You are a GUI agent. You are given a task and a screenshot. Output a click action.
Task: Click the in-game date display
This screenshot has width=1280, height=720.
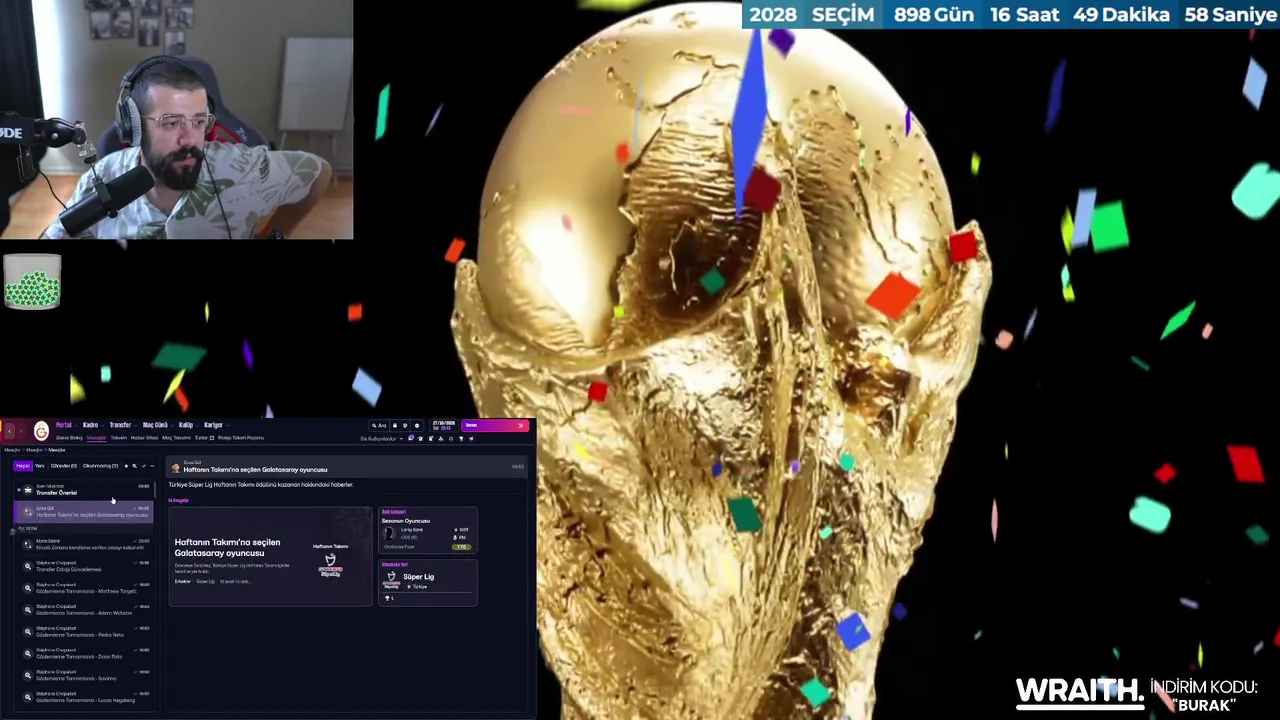pos(443,426)
